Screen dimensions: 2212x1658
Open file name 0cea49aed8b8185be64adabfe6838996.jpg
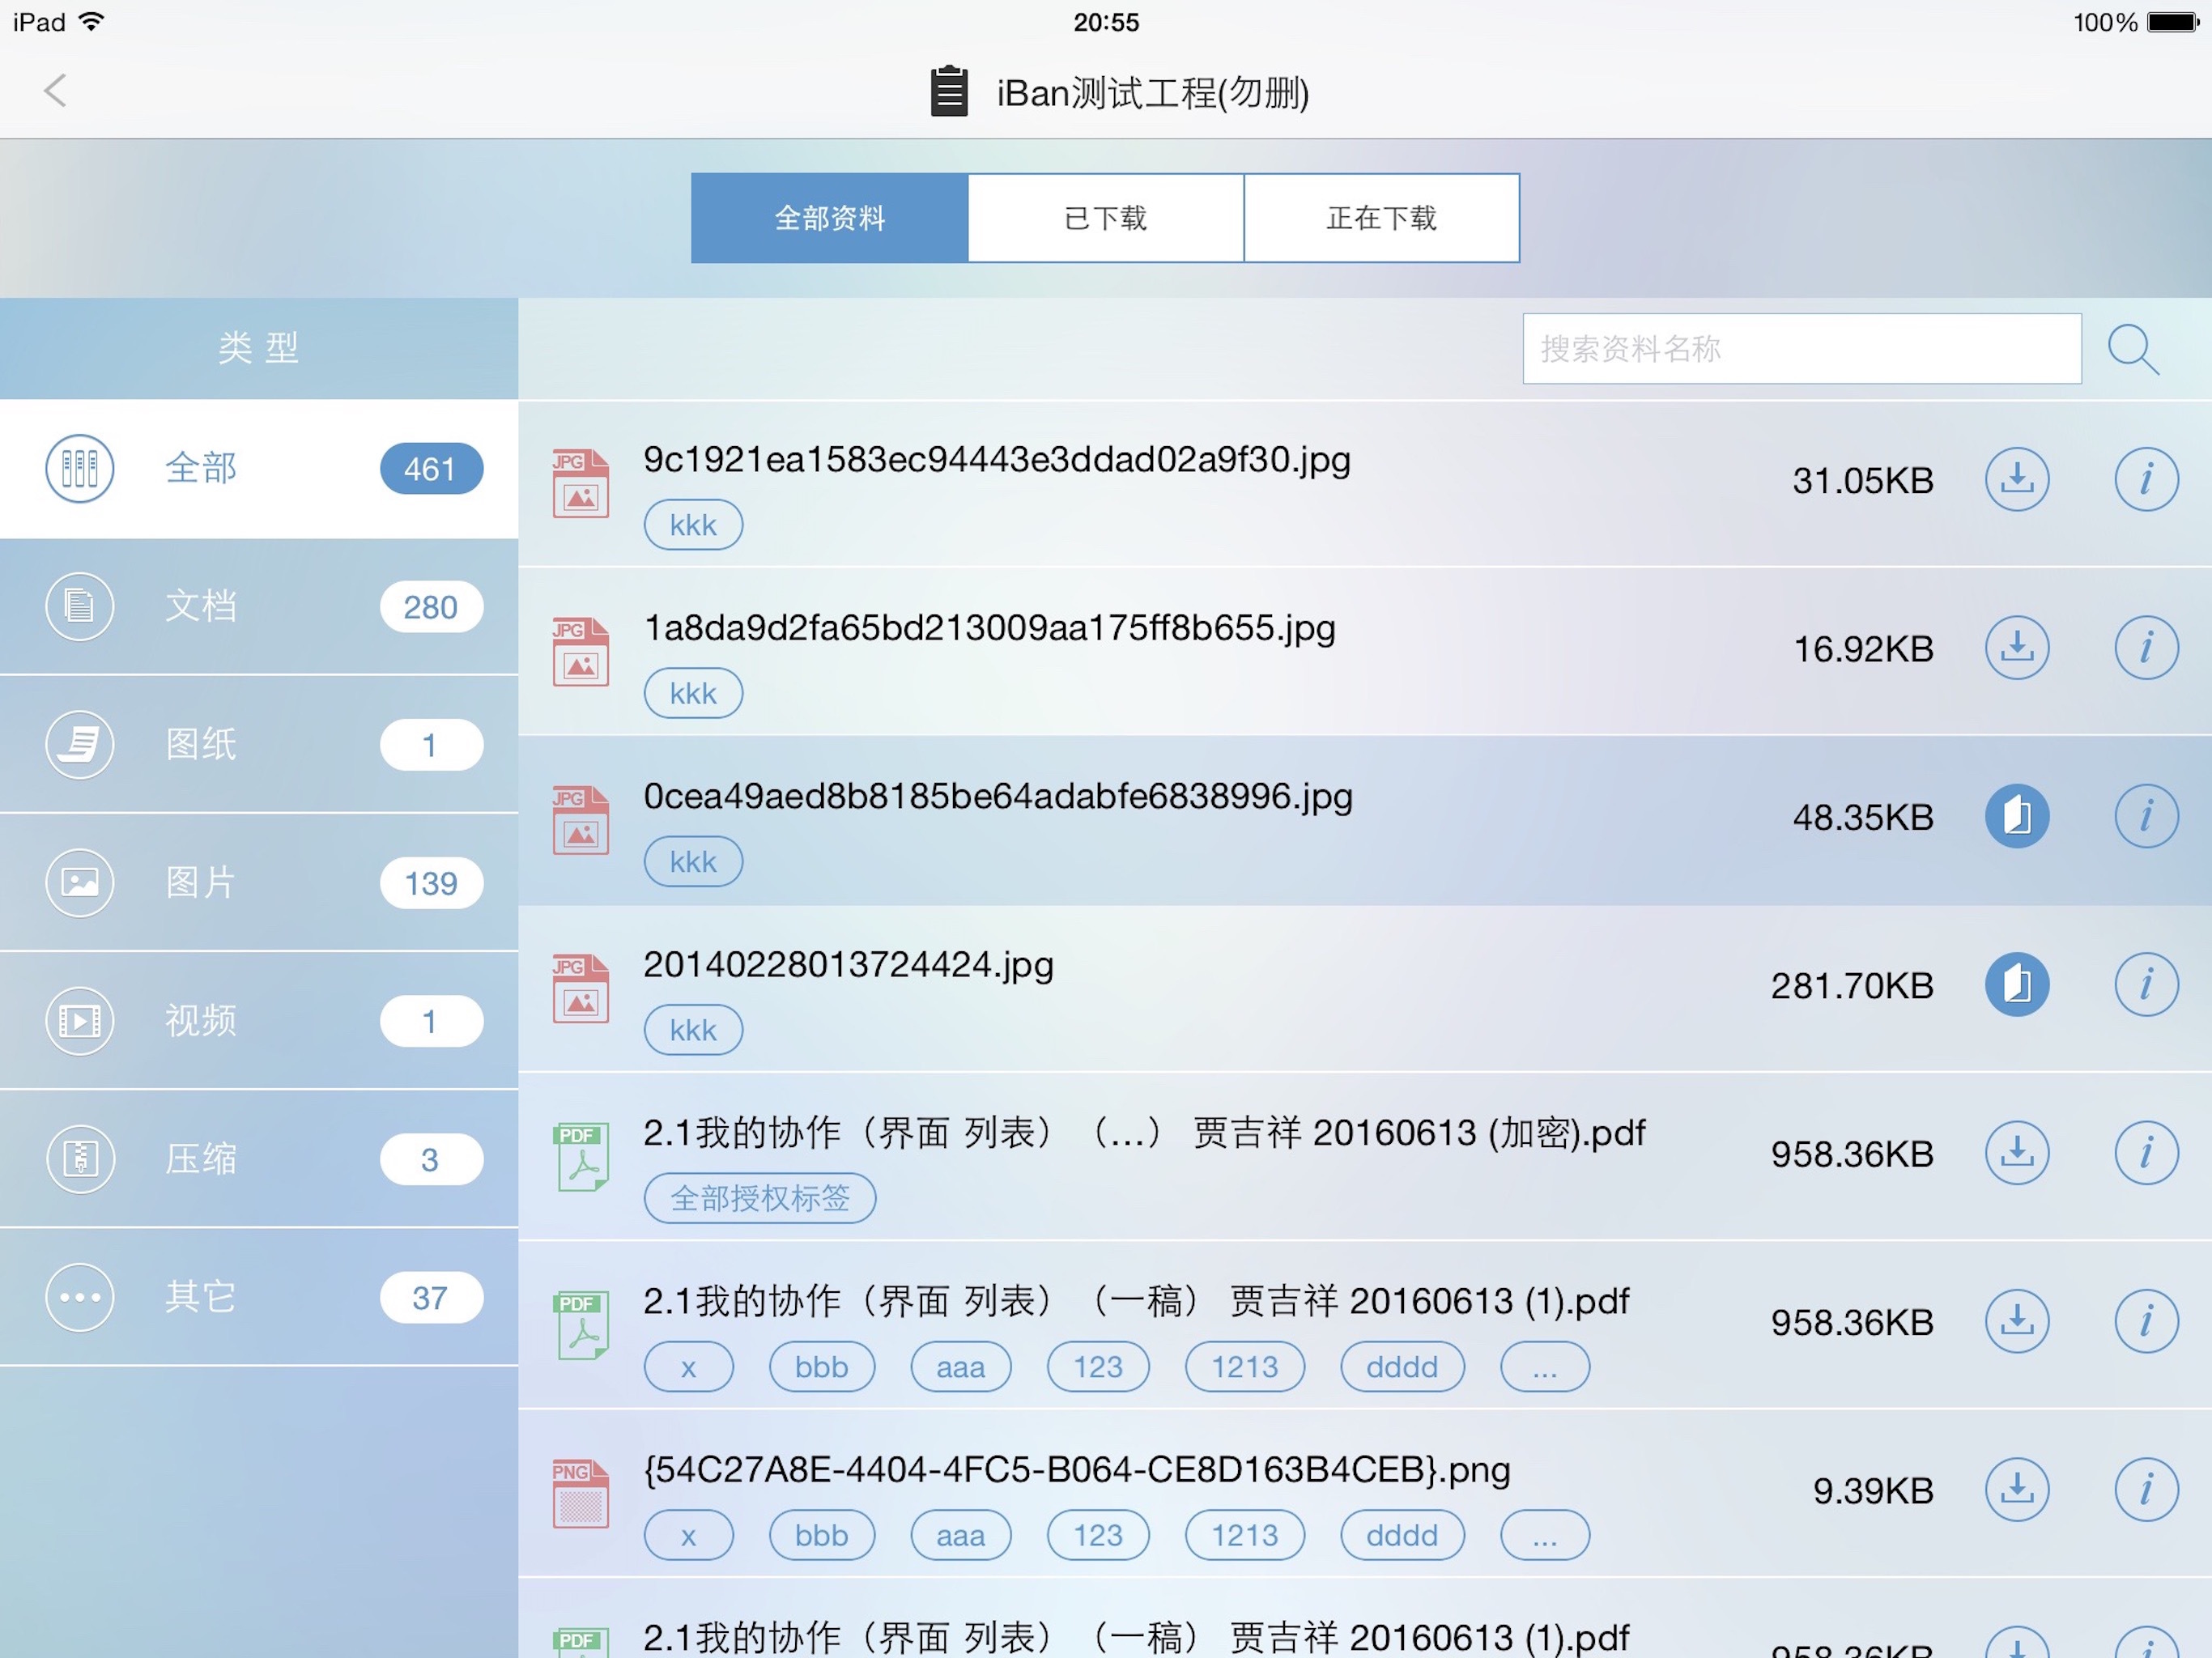coord(998,797)
